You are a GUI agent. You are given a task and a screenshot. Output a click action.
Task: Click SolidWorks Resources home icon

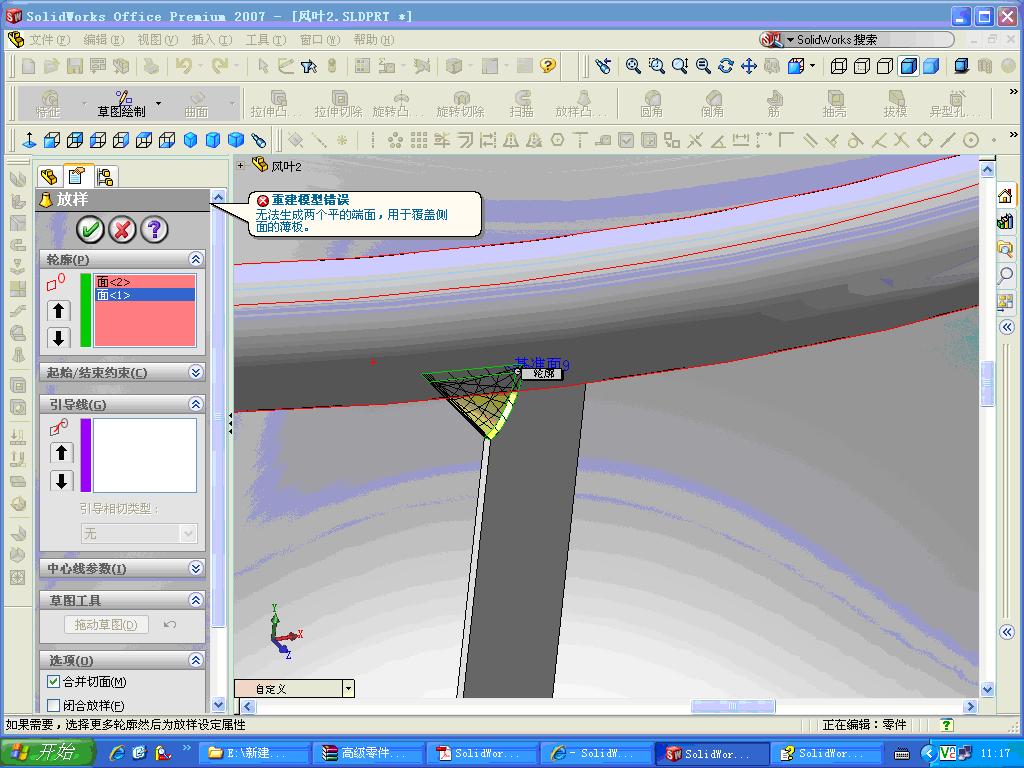point(1006,195)
